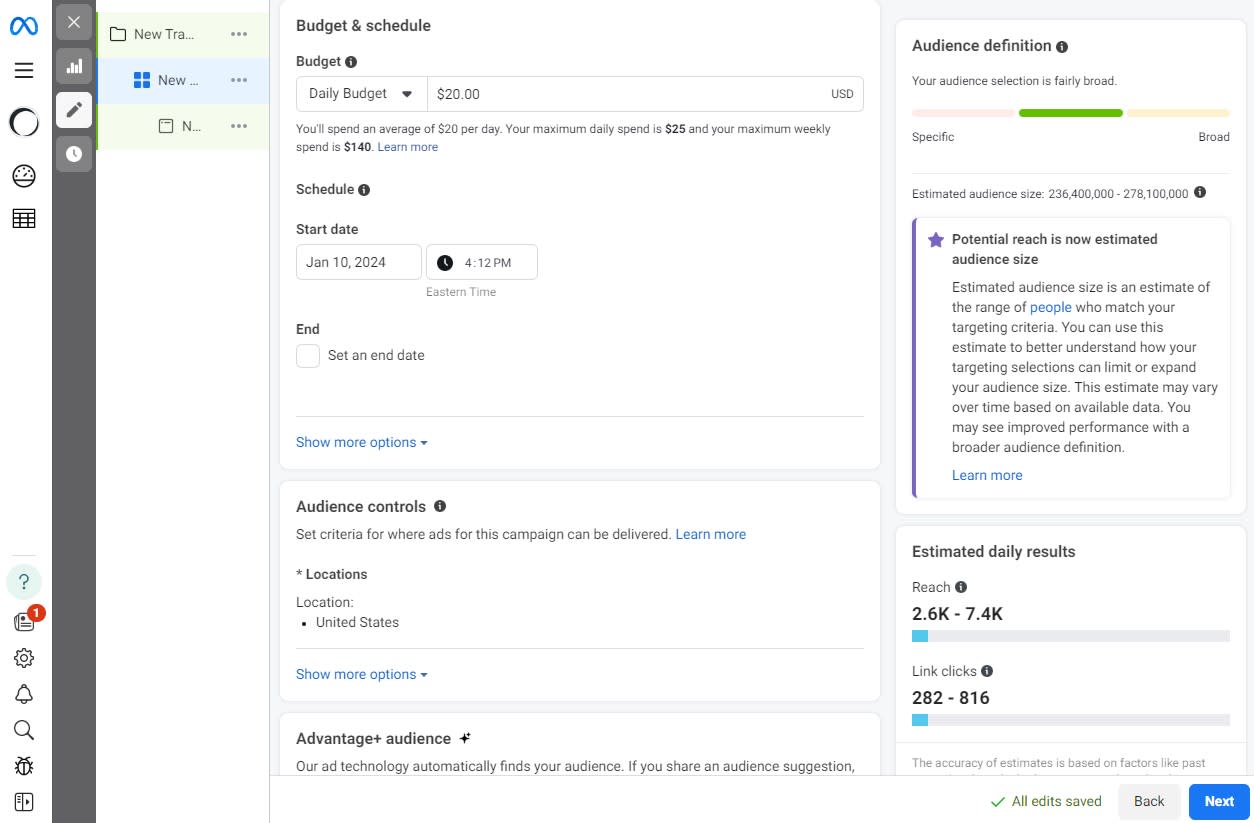Check the Set an end date box
Image resolution: width=1254 pixels, height=823 pixels.
pos(308,356)
